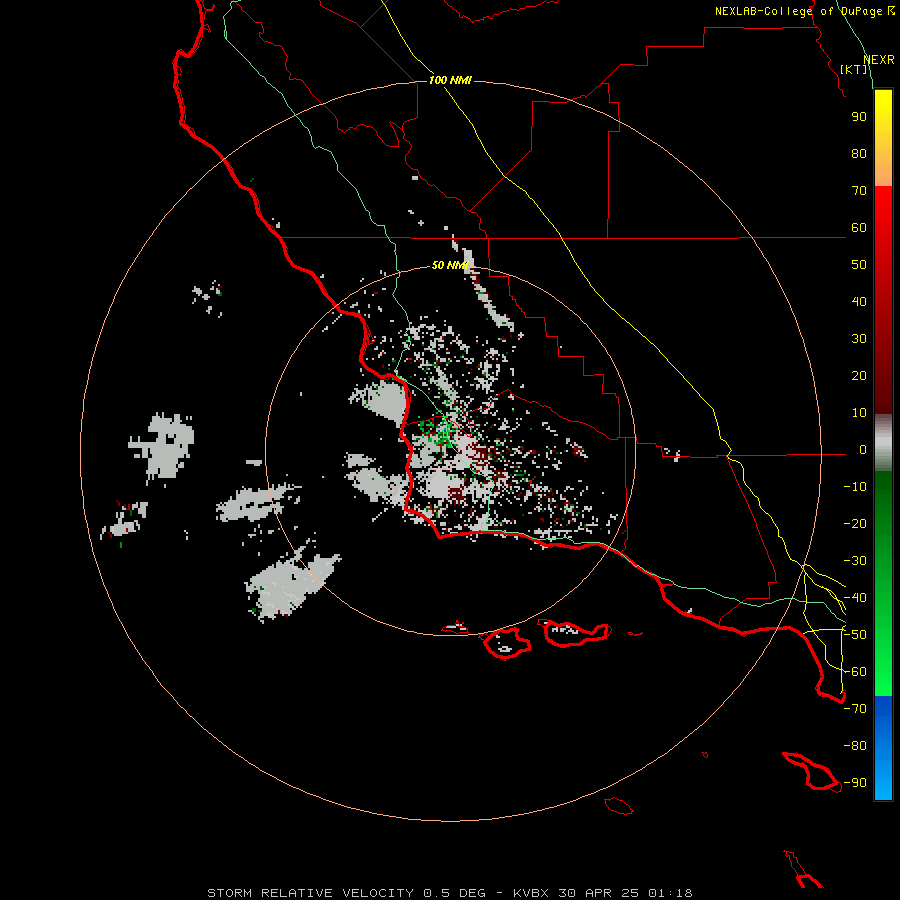Click the 60 value on the velocity scale
The image size is (900, 900).
pyautogui.click(x=859, y=228)
